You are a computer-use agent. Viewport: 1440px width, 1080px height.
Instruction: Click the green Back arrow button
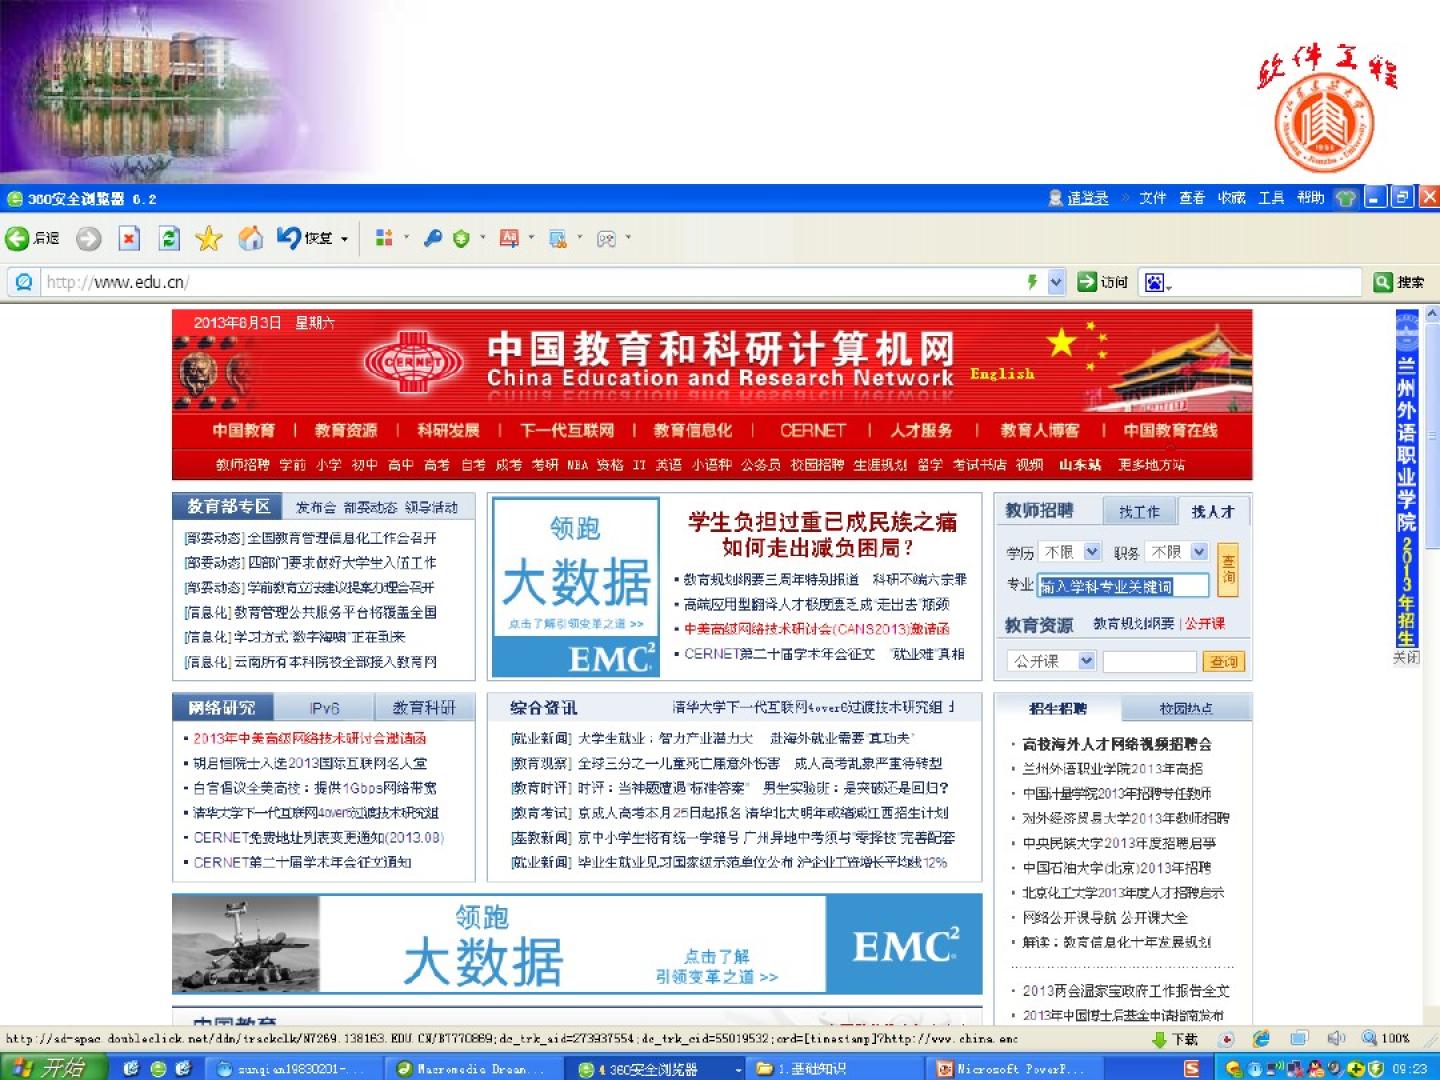18,238
